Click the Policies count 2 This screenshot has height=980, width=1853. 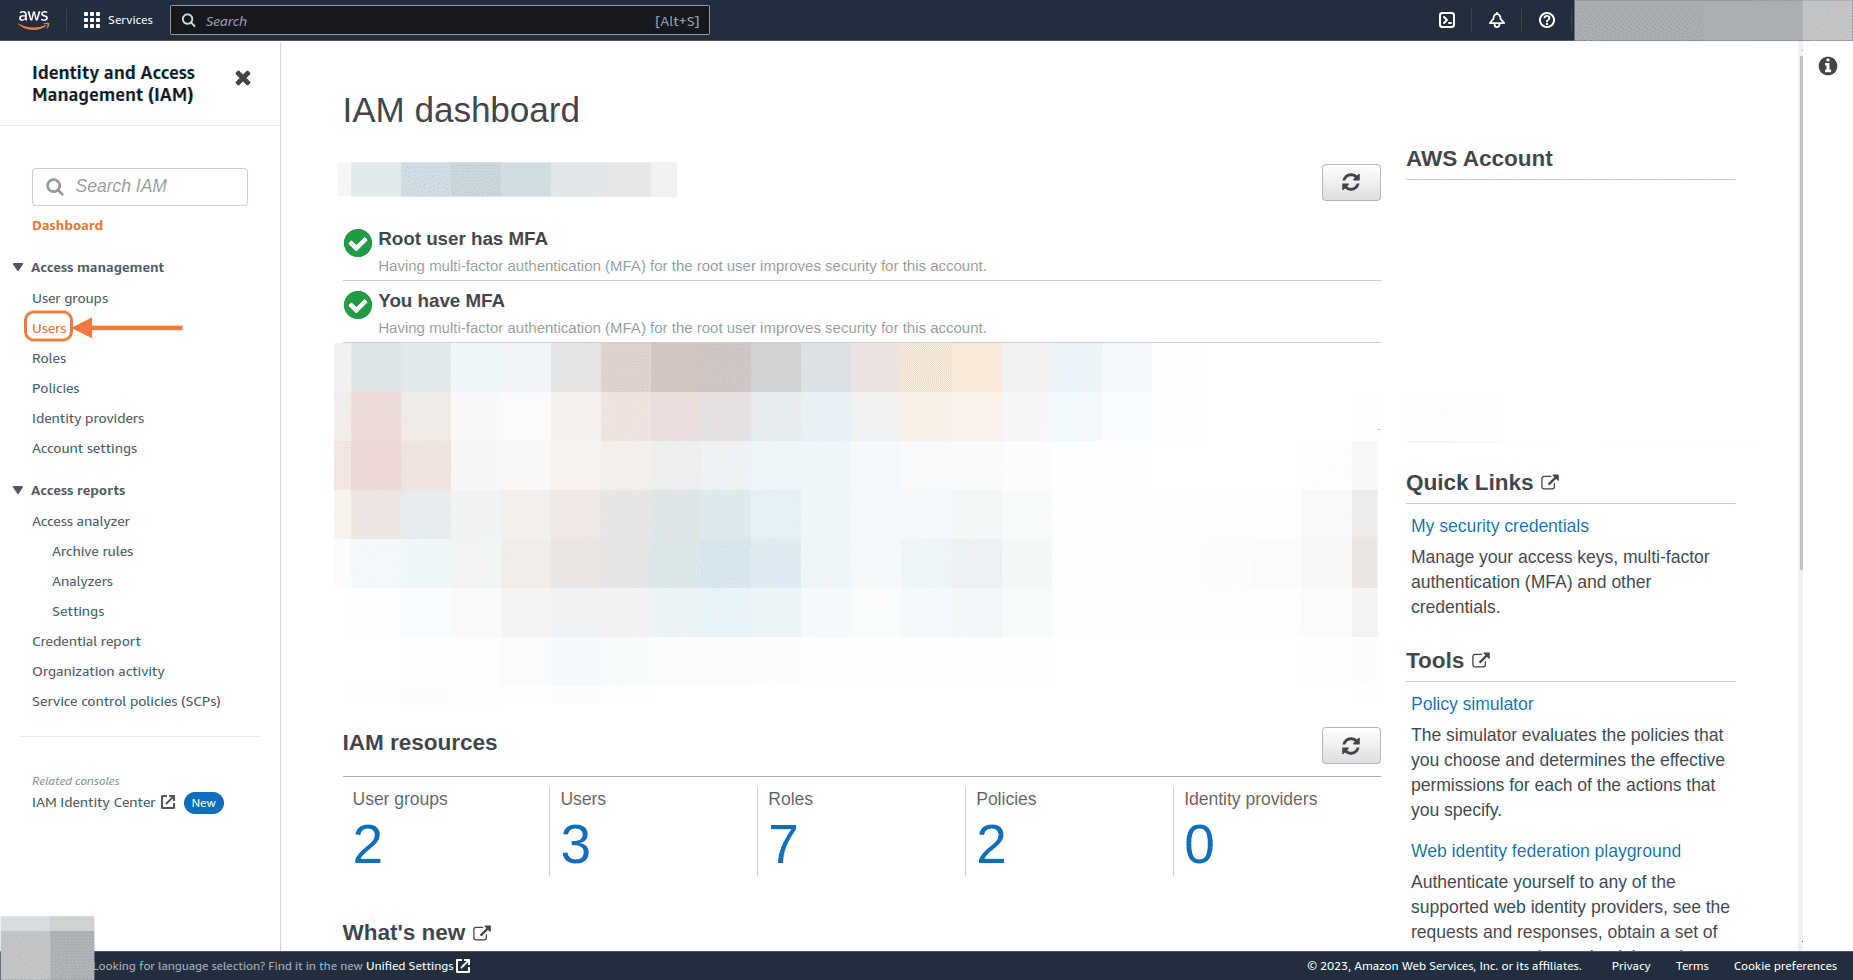click(x=992, y=845)
